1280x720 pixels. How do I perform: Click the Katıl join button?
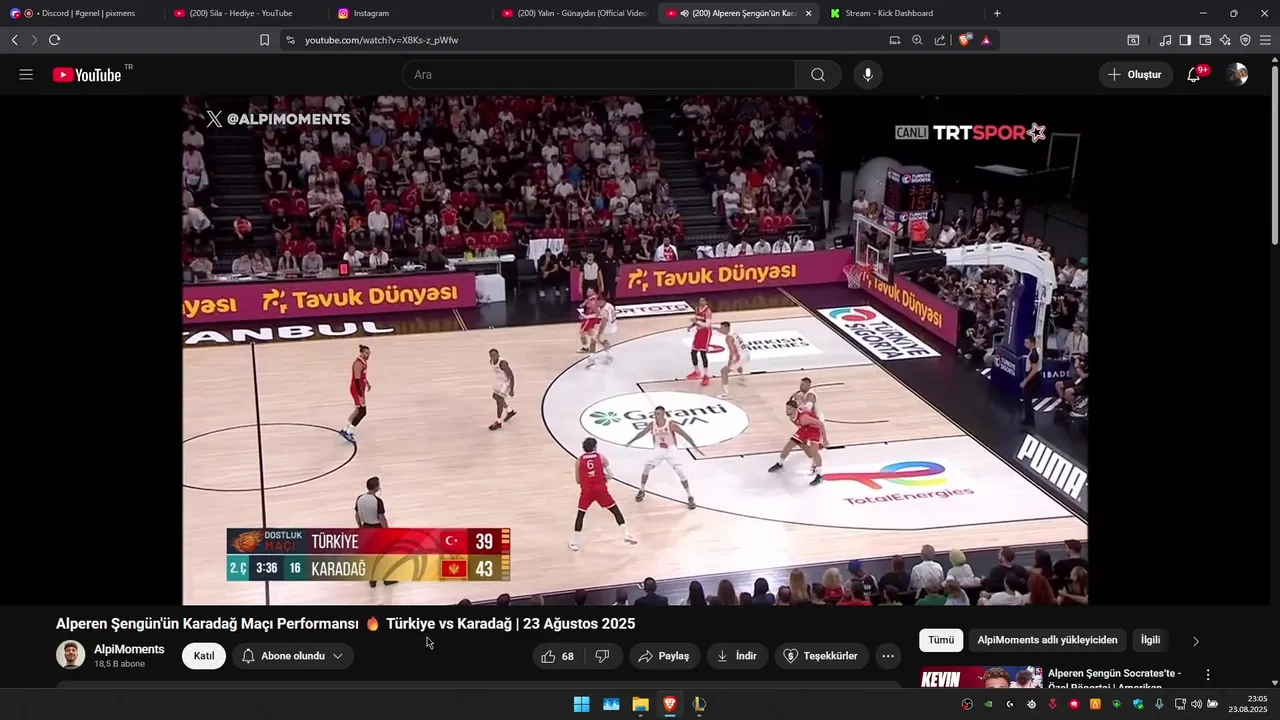click(204, 656)
